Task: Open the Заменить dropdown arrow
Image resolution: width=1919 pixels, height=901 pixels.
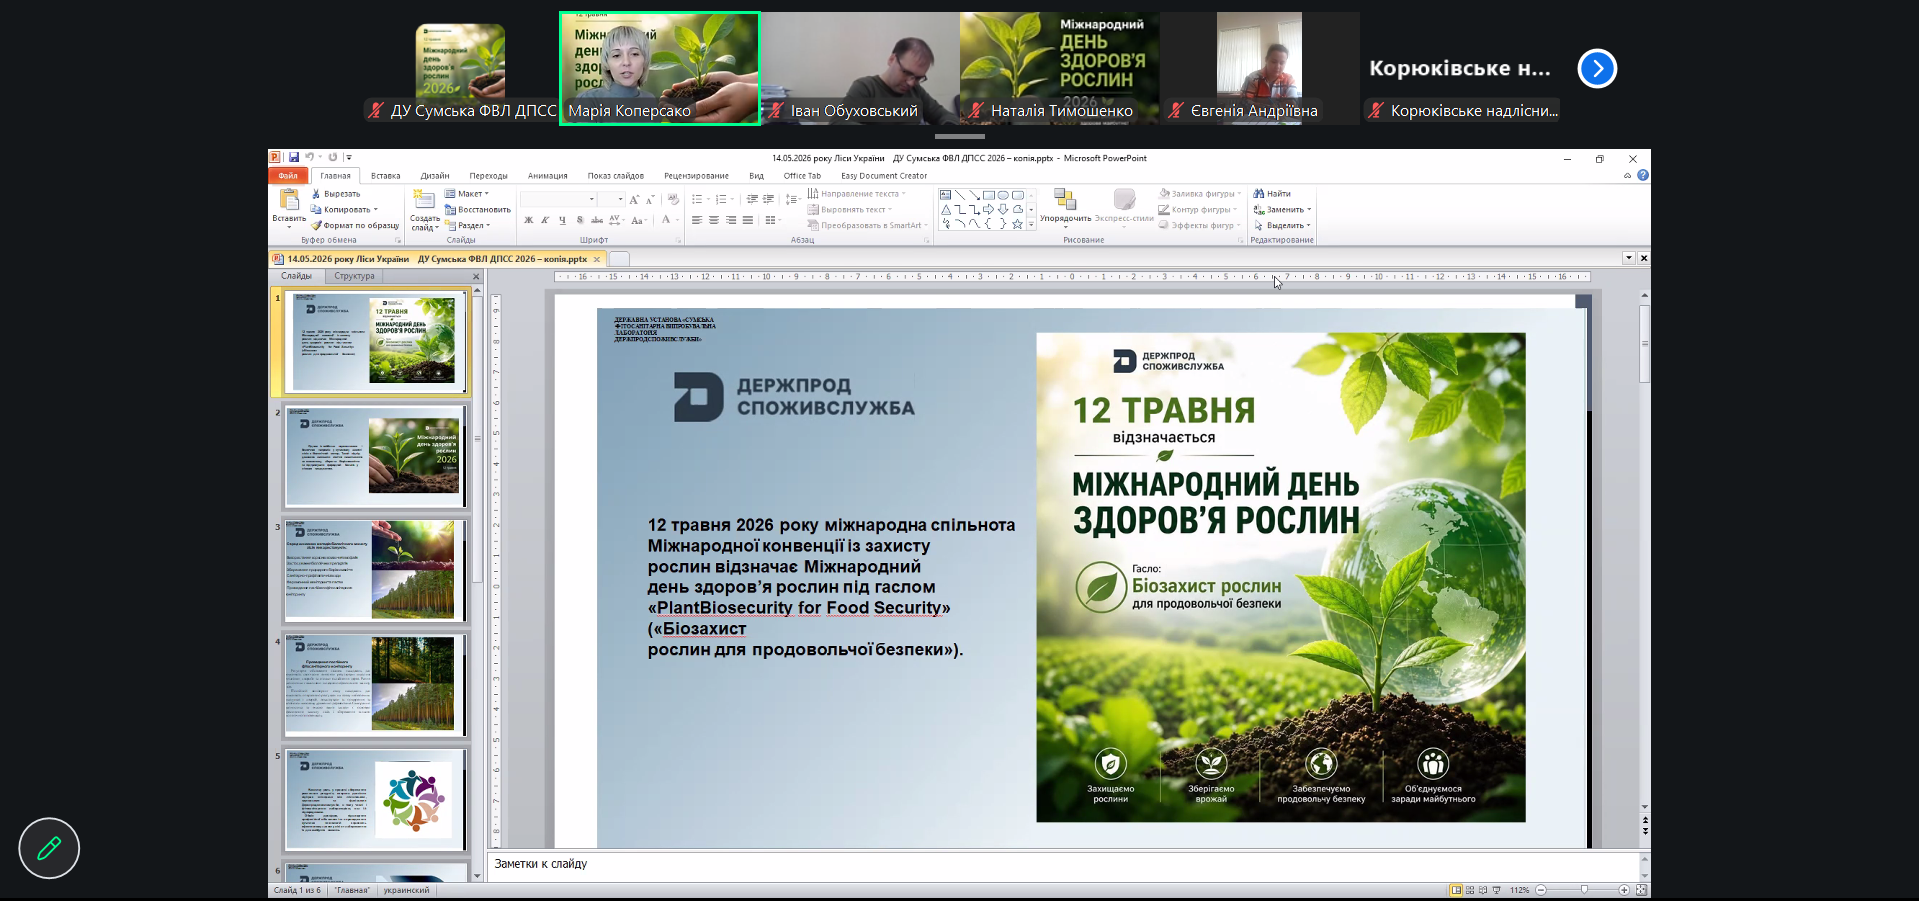Action: coord(1309,210)
